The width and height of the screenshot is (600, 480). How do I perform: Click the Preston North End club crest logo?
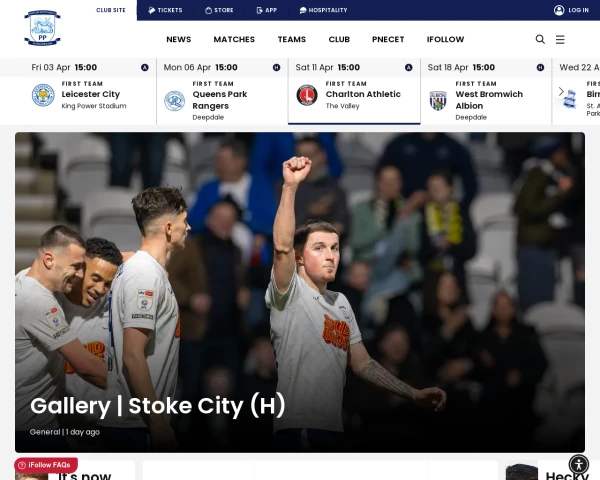(42, 28)
